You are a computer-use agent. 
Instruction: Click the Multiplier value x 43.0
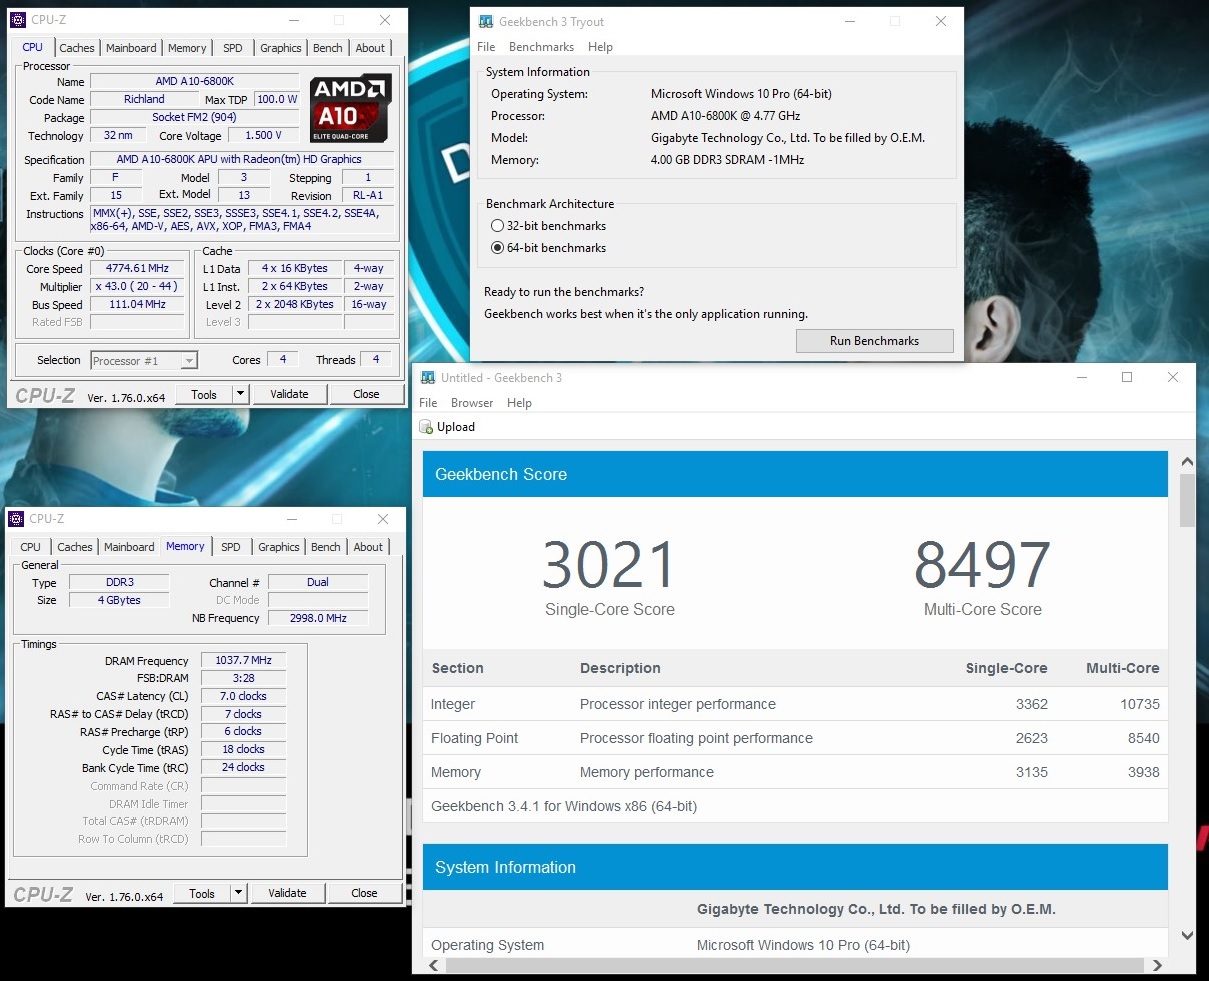tap(137, 286)
